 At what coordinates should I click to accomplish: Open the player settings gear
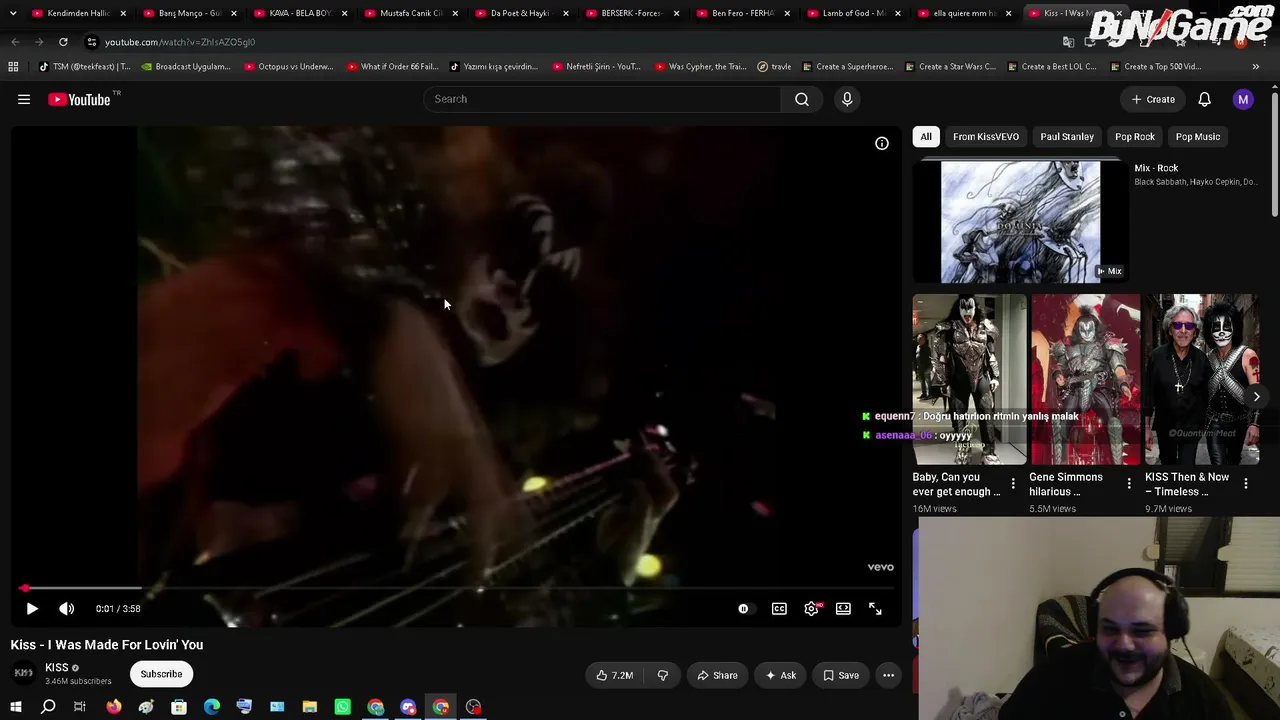coord(811,608)
